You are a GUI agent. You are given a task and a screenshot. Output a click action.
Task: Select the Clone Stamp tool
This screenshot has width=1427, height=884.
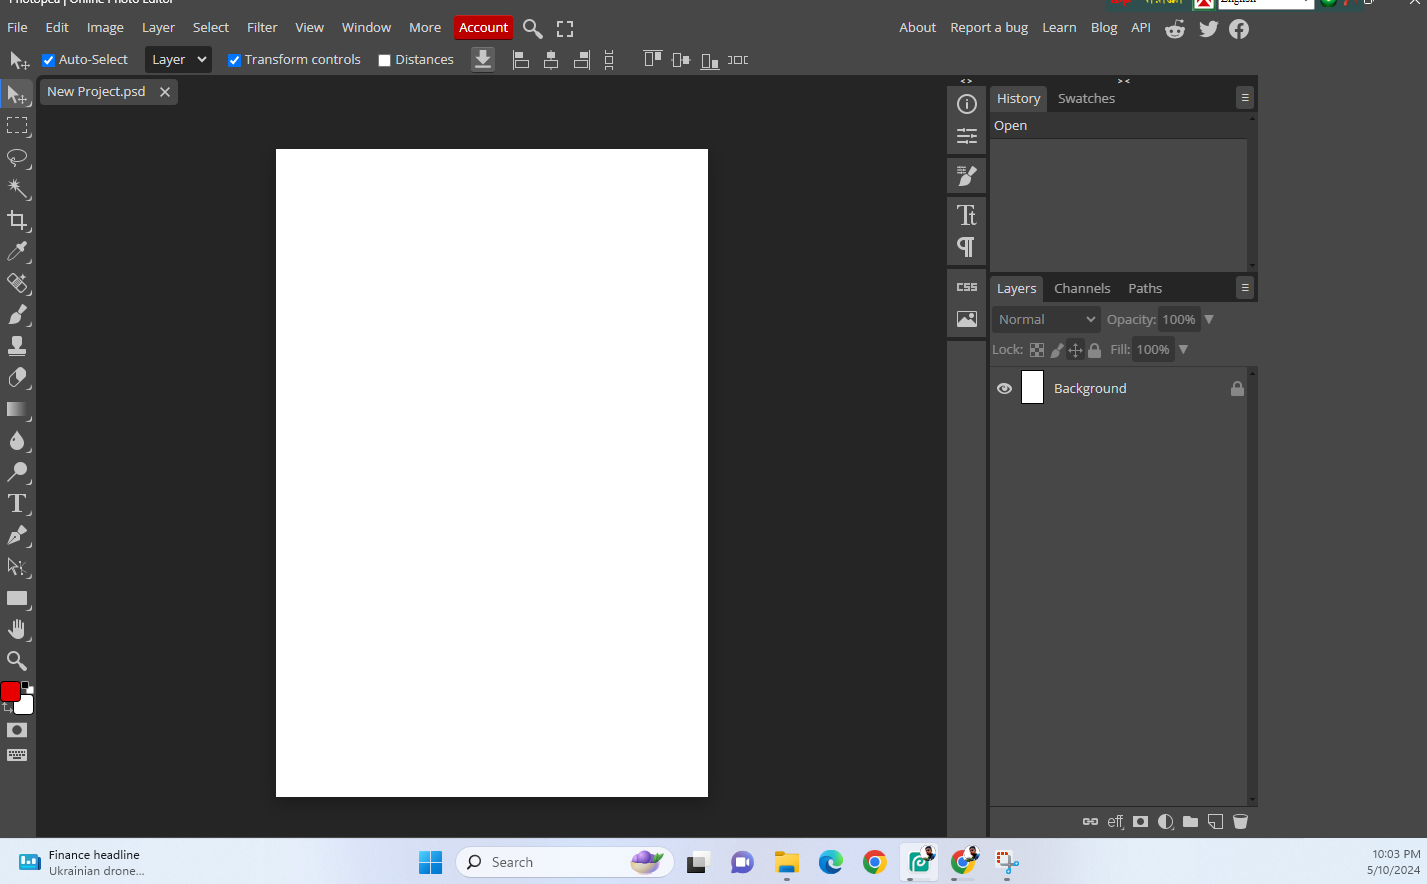click(17, 346)
